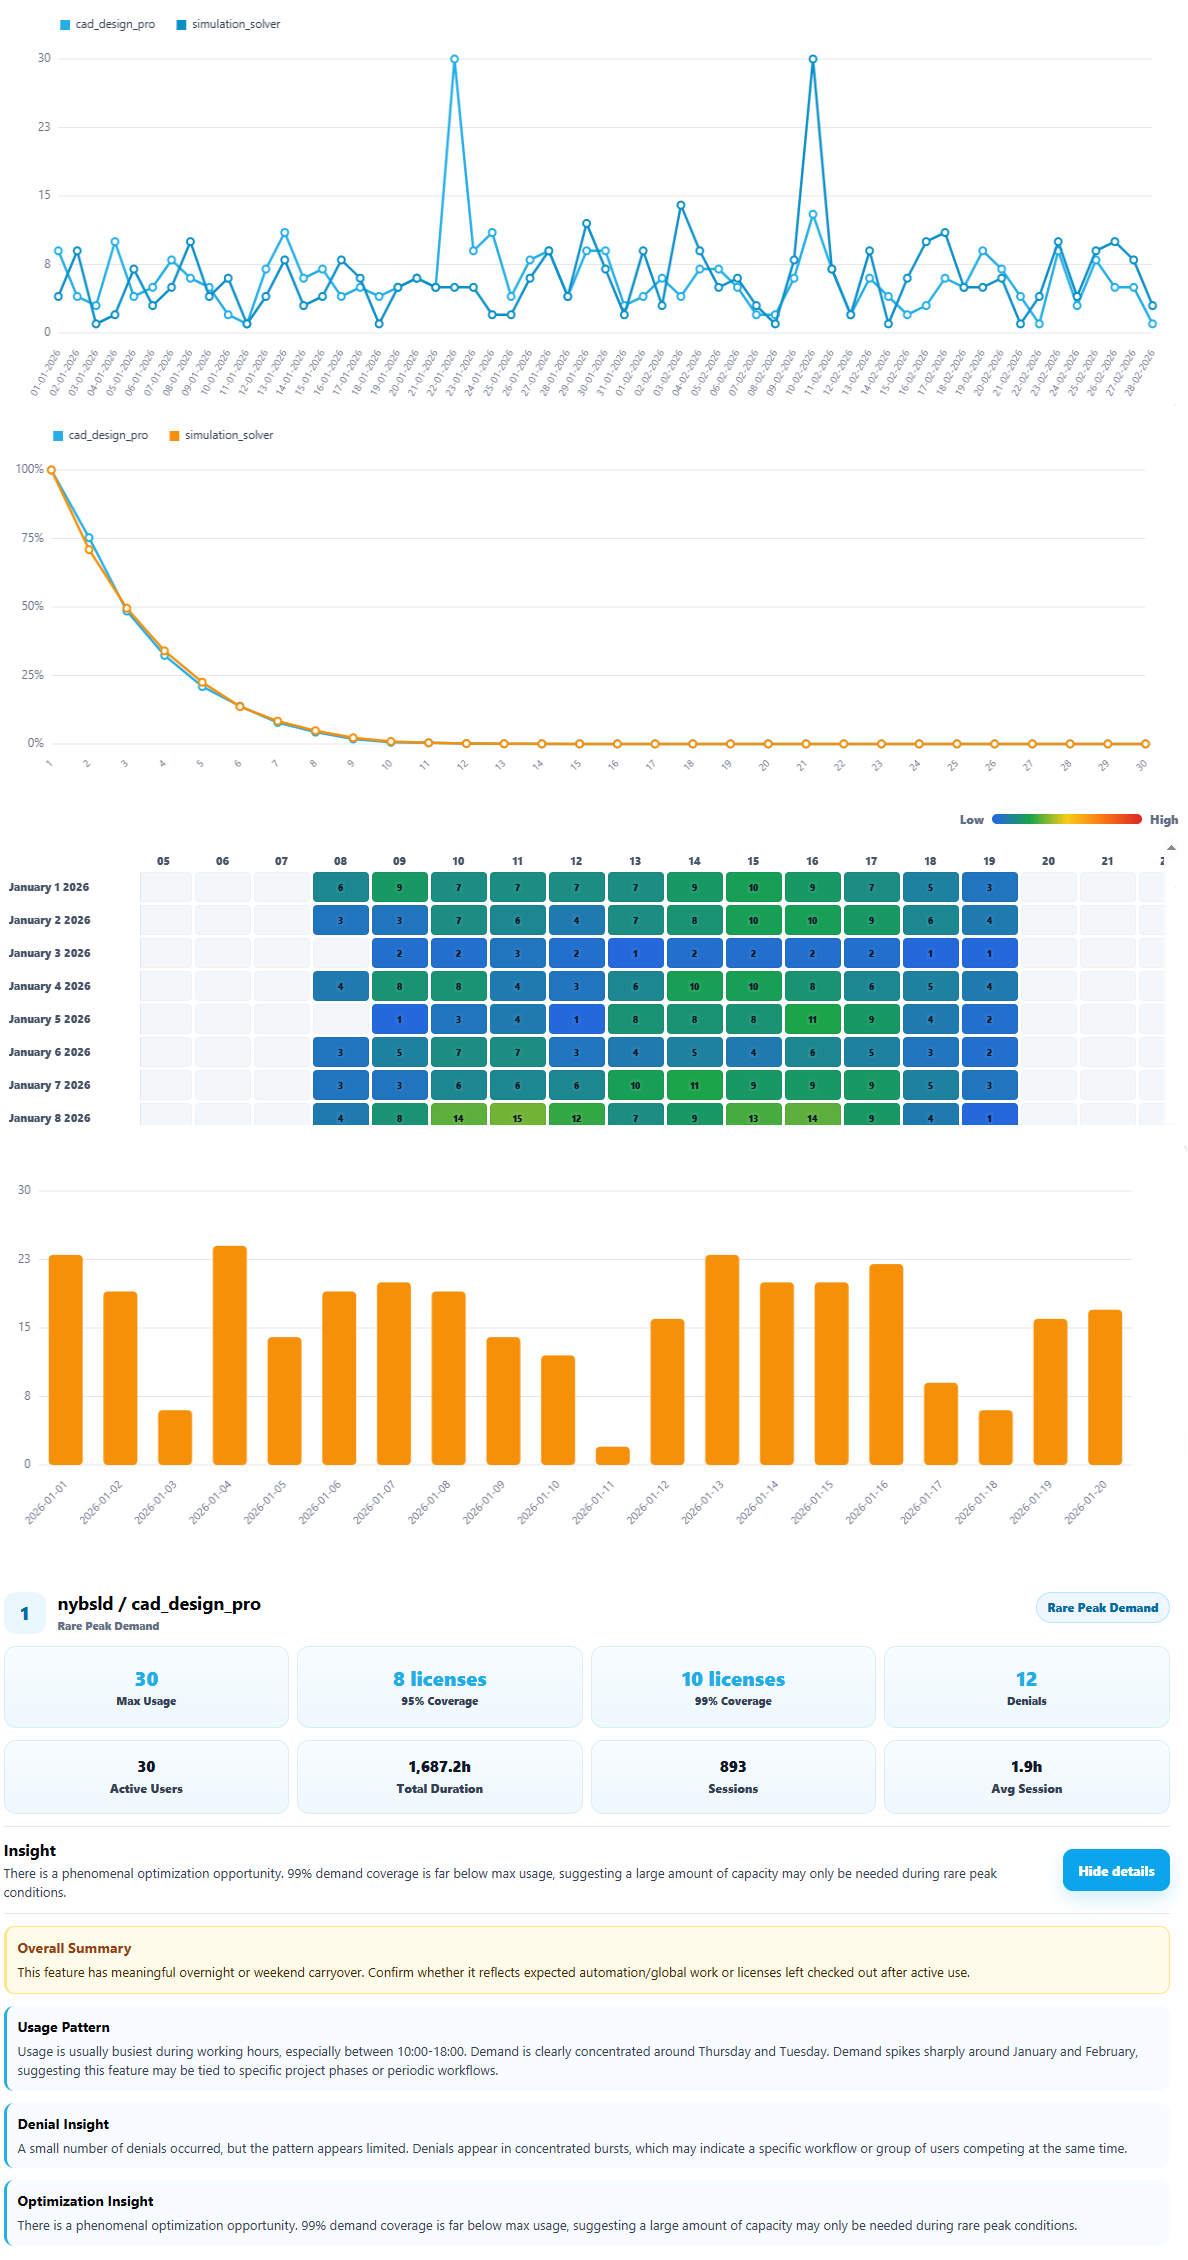1188x2260 pixels.
Task: Click January 3 2026 hour 13 cell showing 1
Action: [x=635, y=953]
